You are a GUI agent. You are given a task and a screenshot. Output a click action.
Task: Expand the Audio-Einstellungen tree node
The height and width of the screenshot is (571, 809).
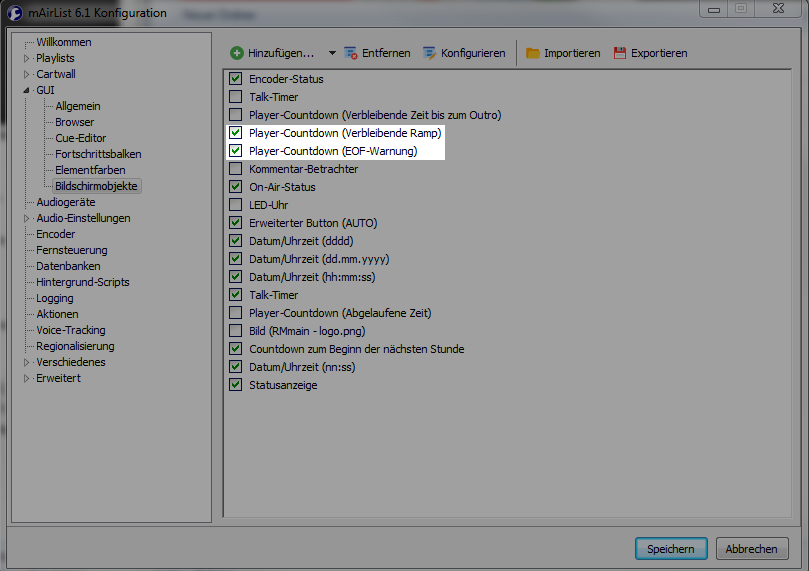26,218
